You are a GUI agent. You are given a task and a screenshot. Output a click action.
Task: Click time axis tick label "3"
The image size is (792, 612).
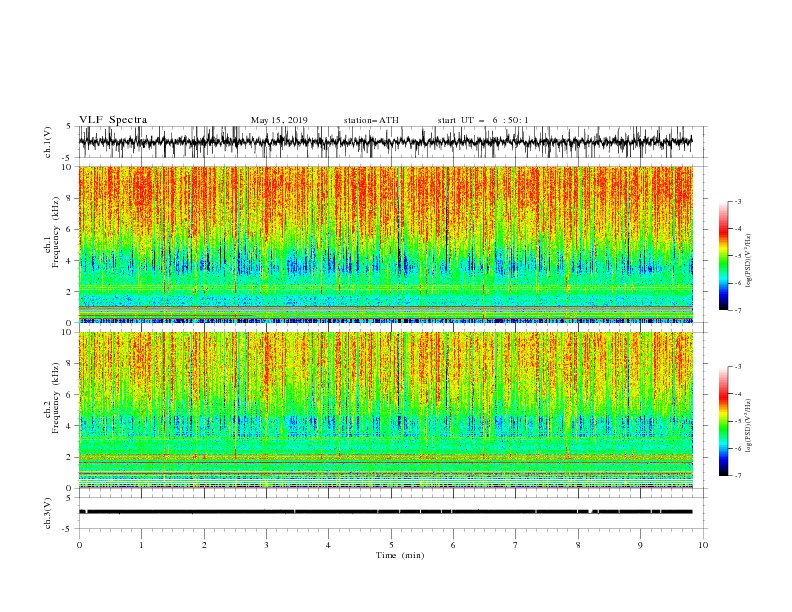pyautogui.click(x=266, y=545)
